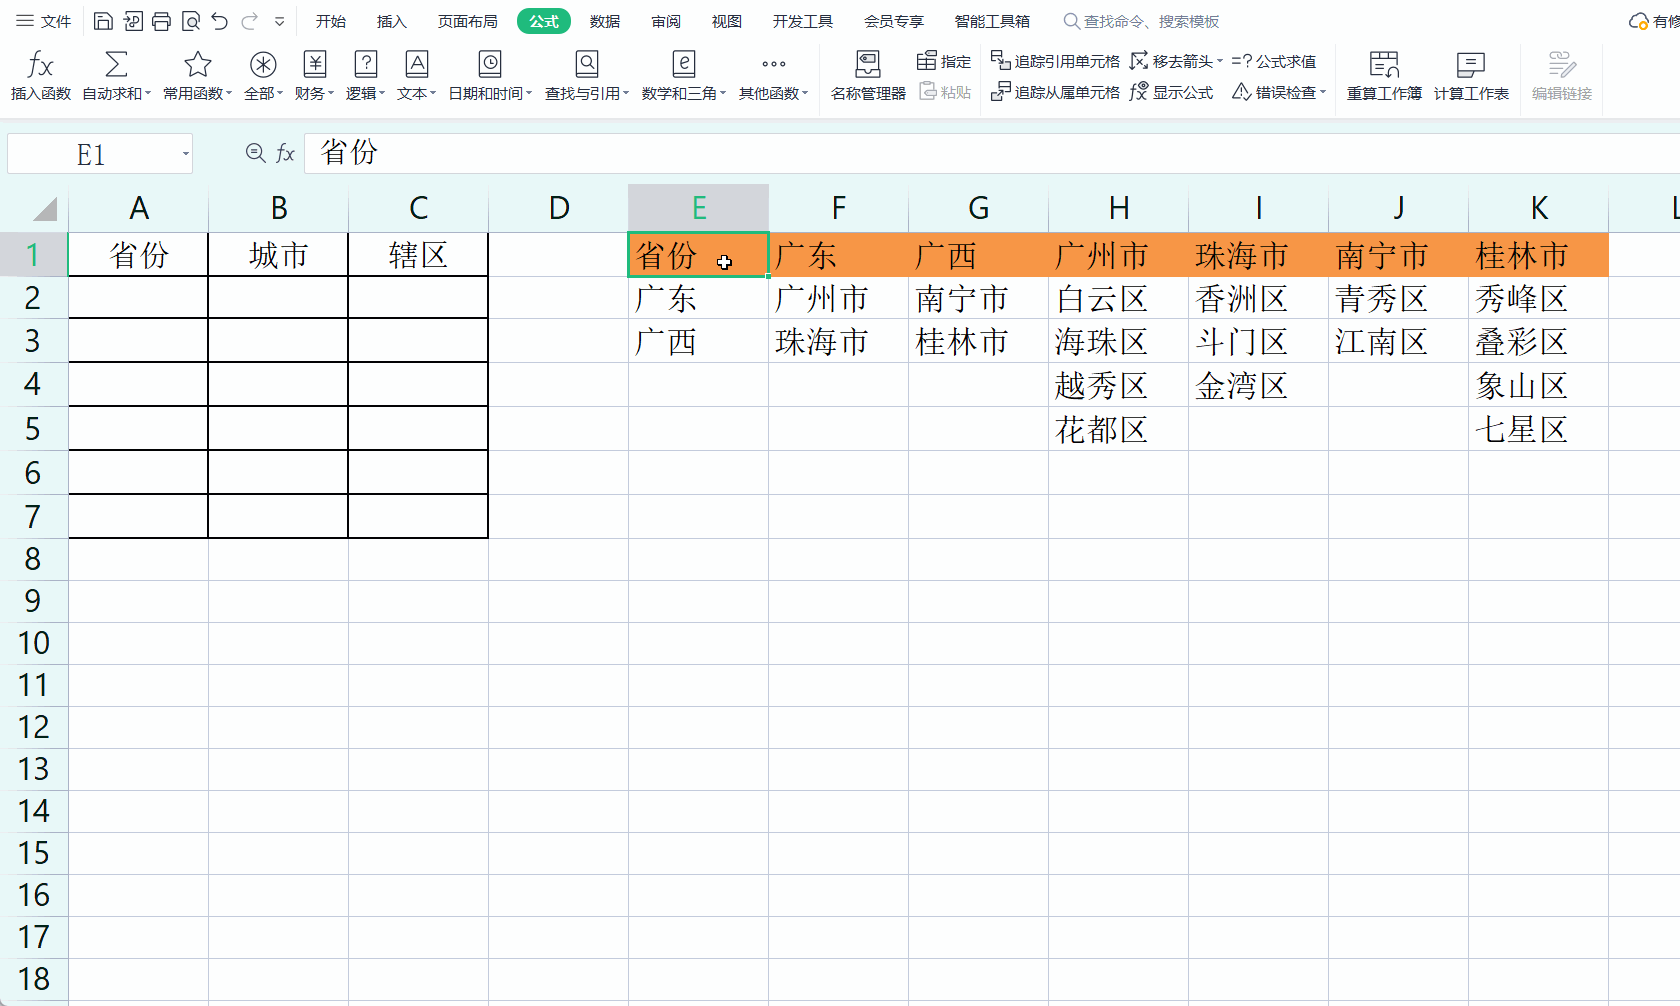This screenshot has height=1006, width=1680.
Task: Click the fx icon beside formula bar
Action: tap(286, 153)
